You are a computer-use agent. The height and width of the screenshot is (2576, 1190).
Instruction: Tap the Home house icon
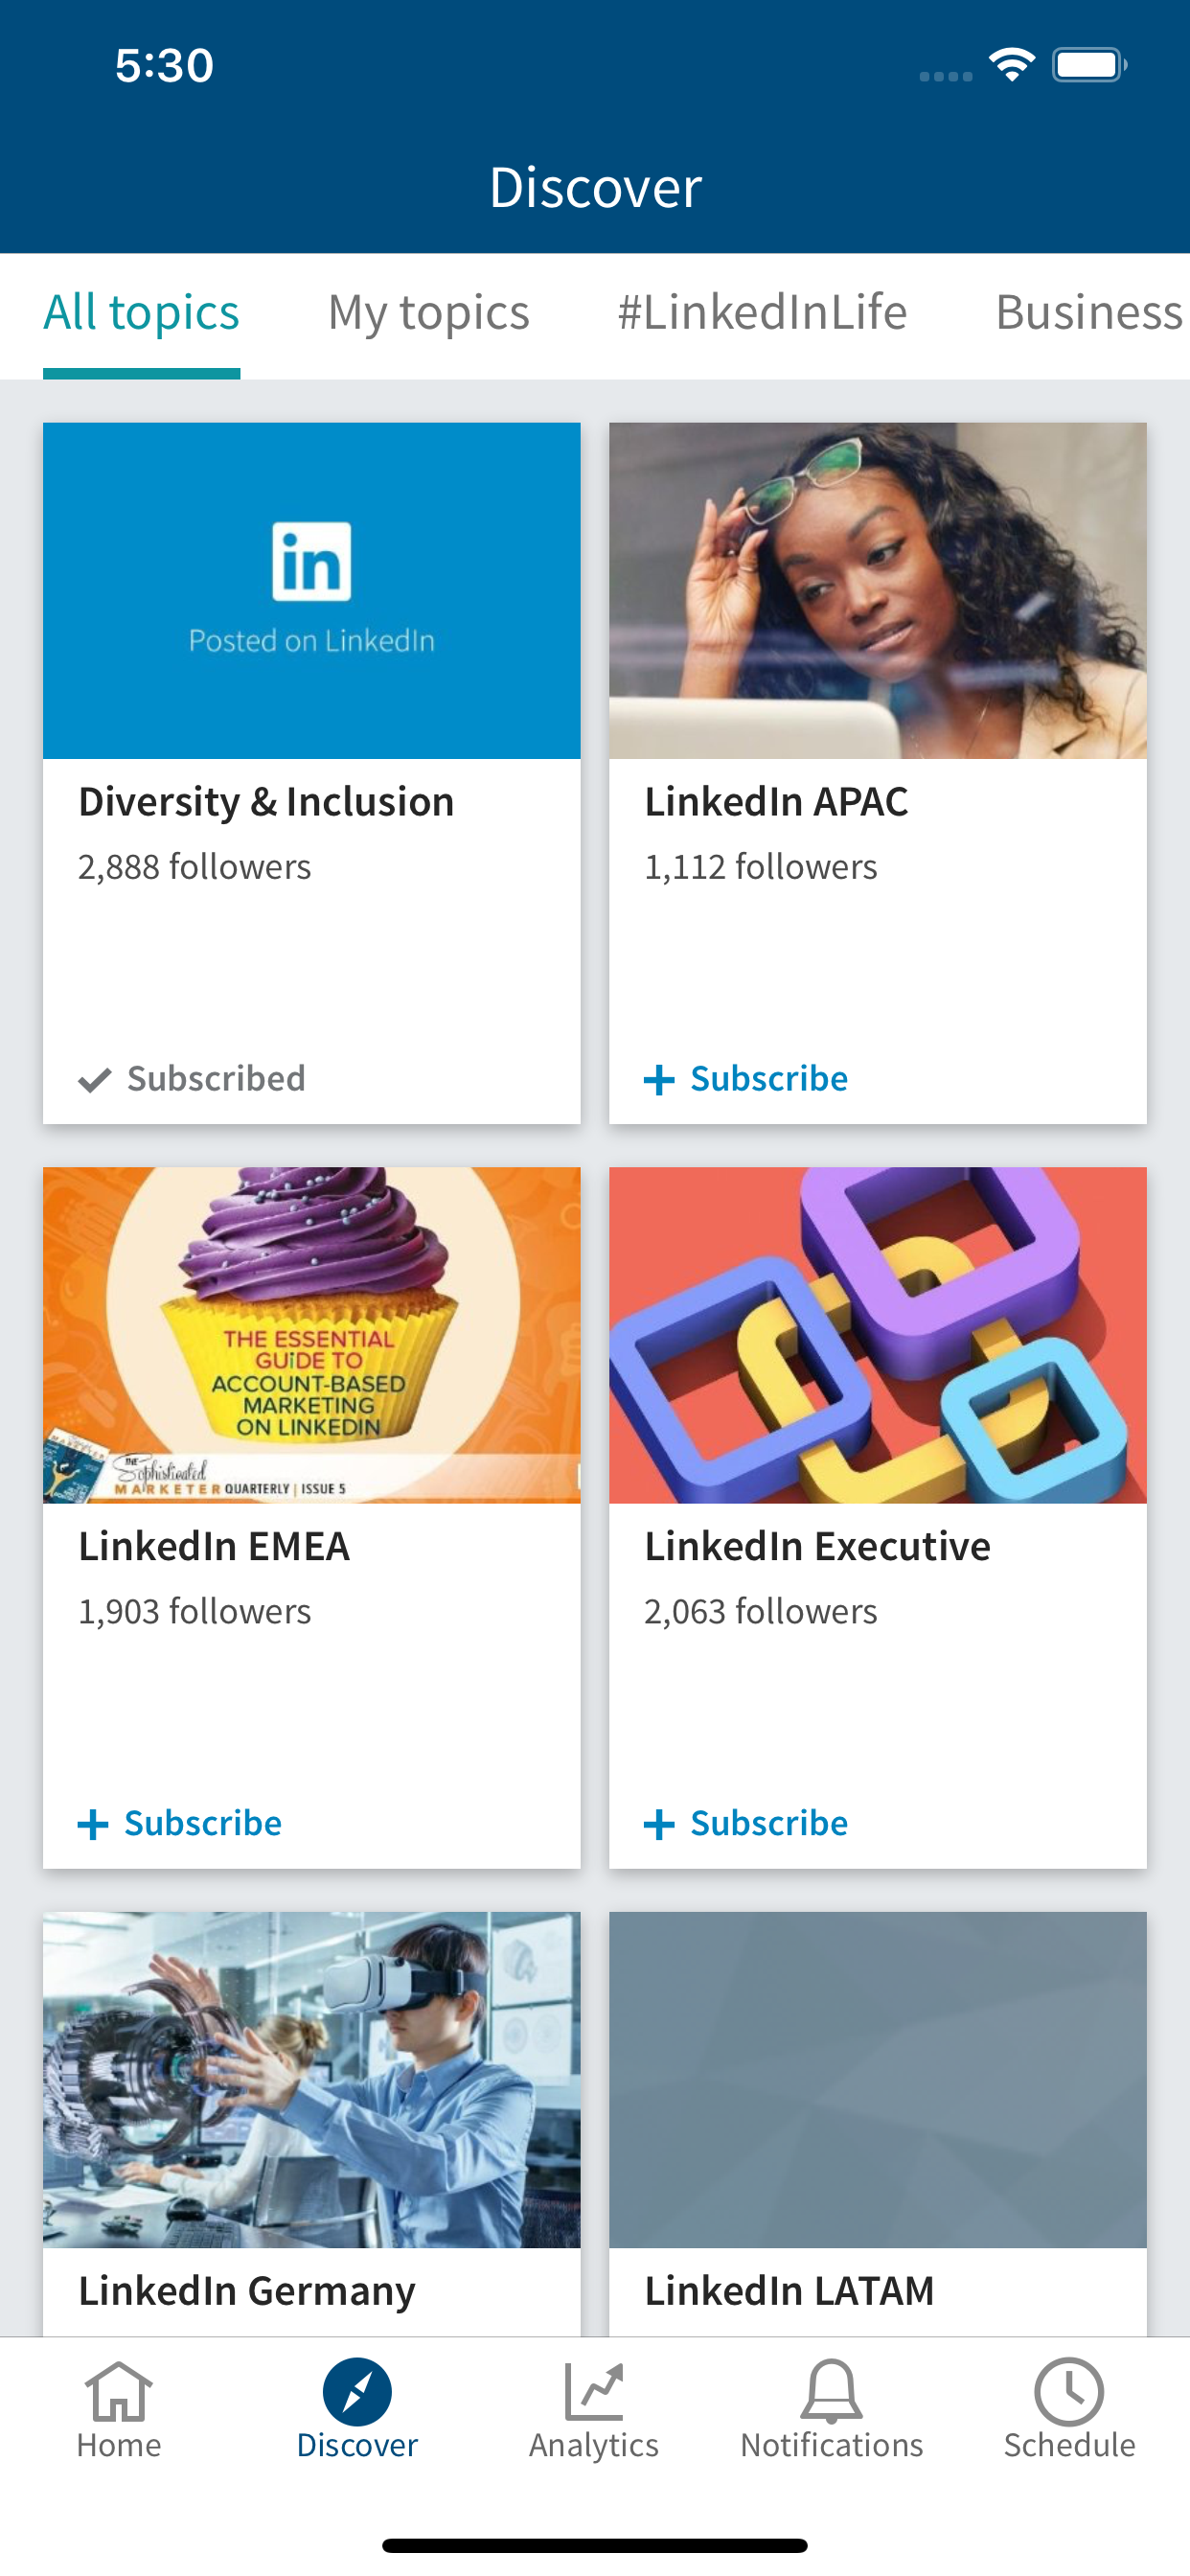(119, 2391)
